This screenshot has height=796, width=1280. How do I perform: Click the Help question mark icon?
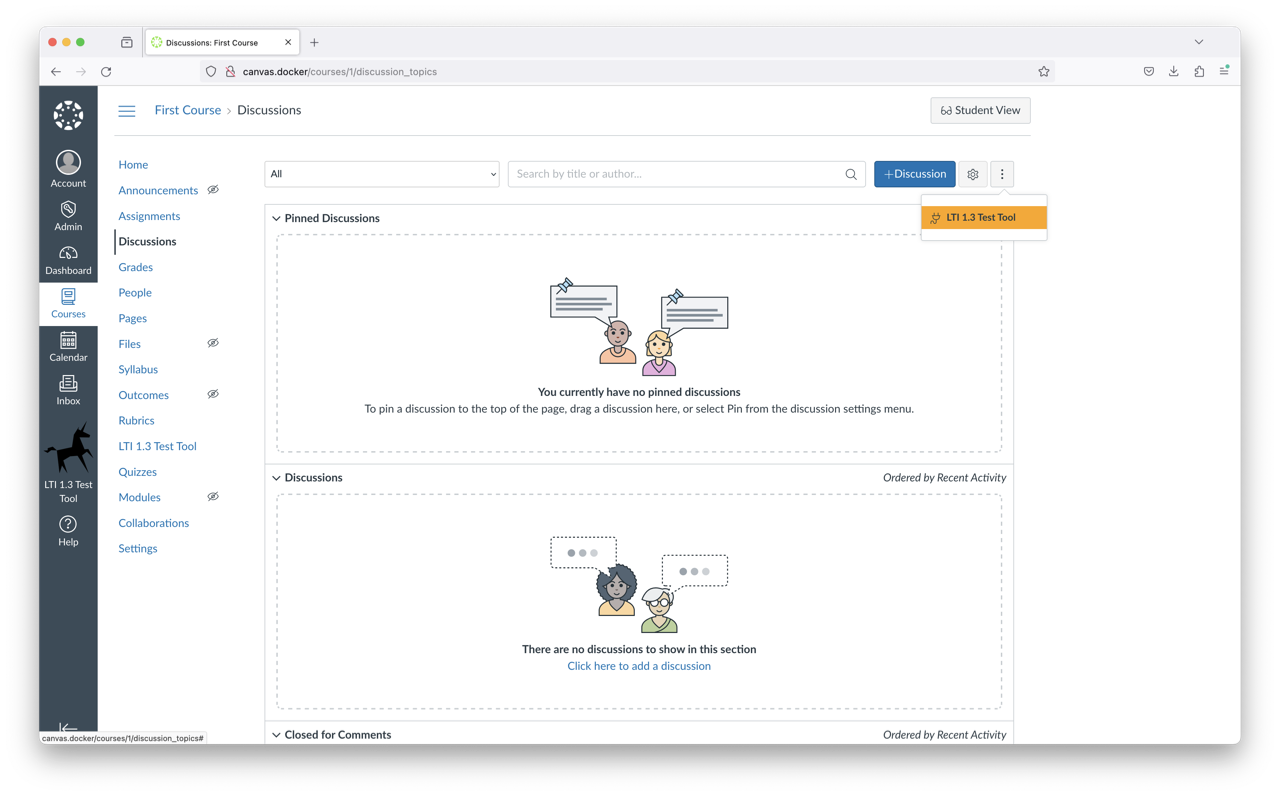pyautogui.click(x=68, y=525)
